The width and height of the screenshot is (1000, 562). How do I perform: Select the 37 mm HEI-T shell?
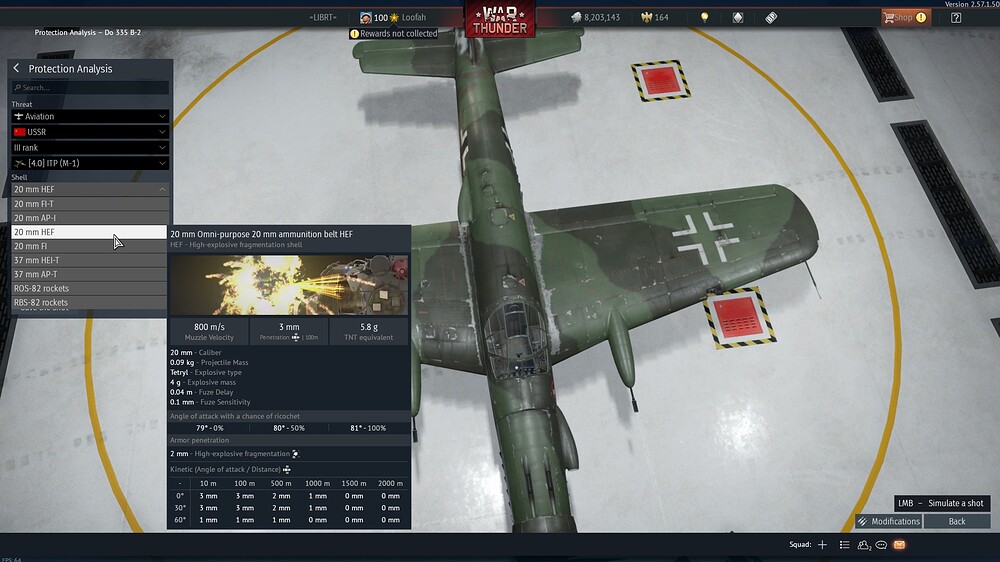click(90, 260)
